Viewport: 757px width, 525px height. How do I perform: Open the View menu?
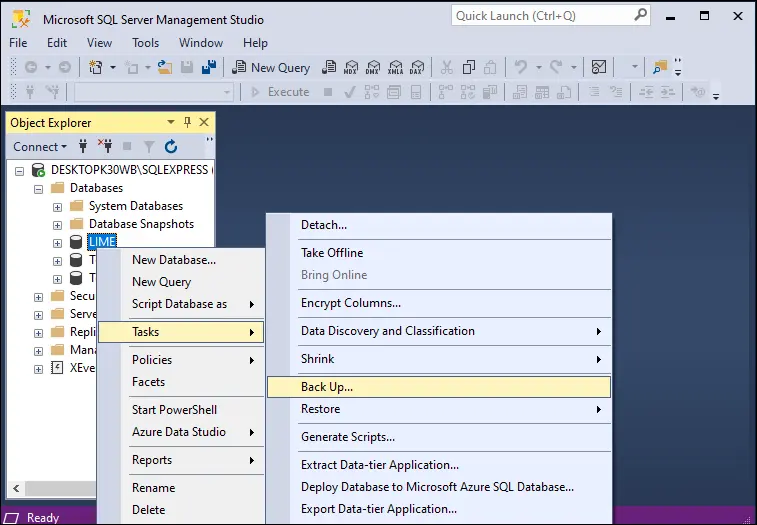(99, 43)
